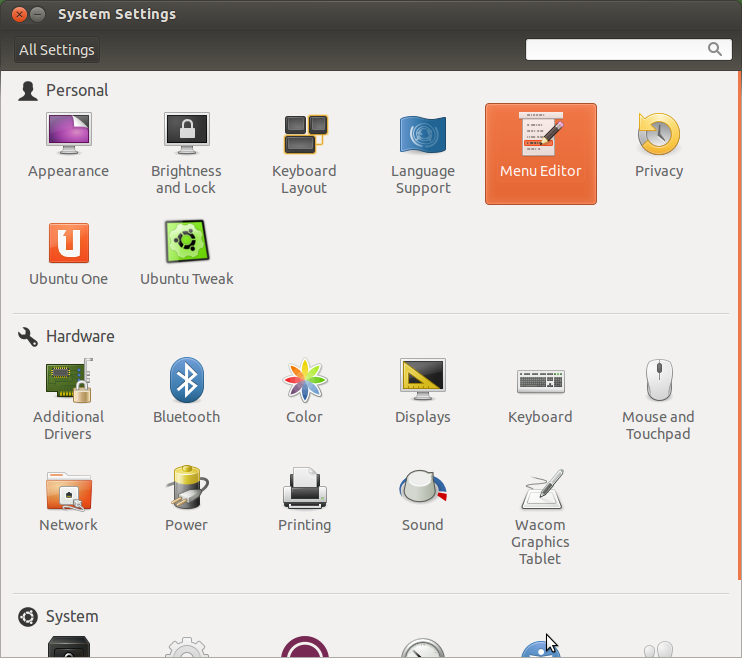Click the vertical scrollbar

(740, 326)
